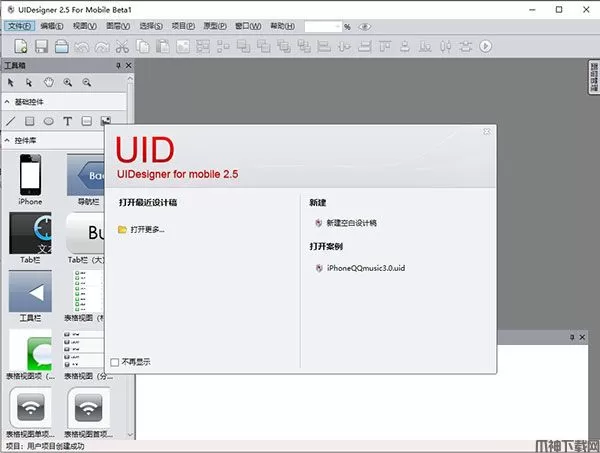Close the 工具箱 toolbox panel

129,66
